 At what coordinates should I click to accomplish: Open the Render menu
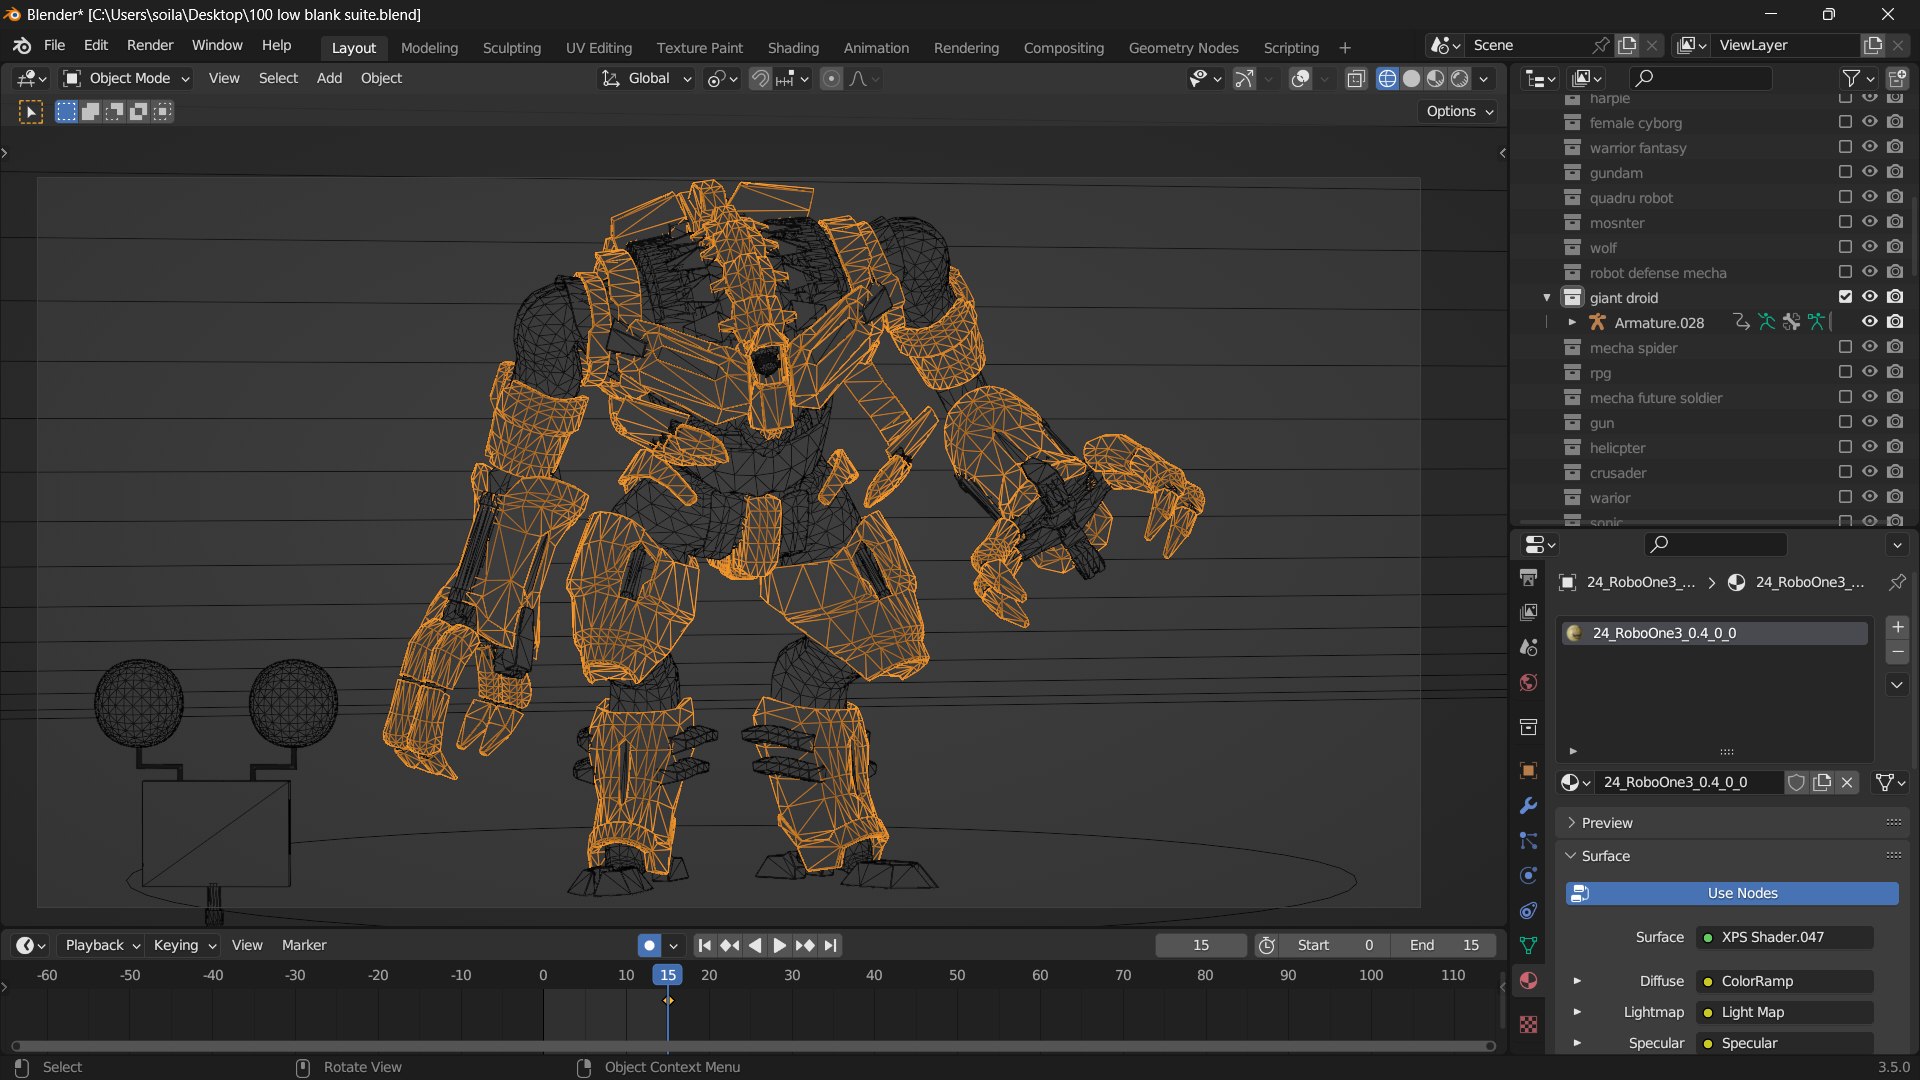150,46
